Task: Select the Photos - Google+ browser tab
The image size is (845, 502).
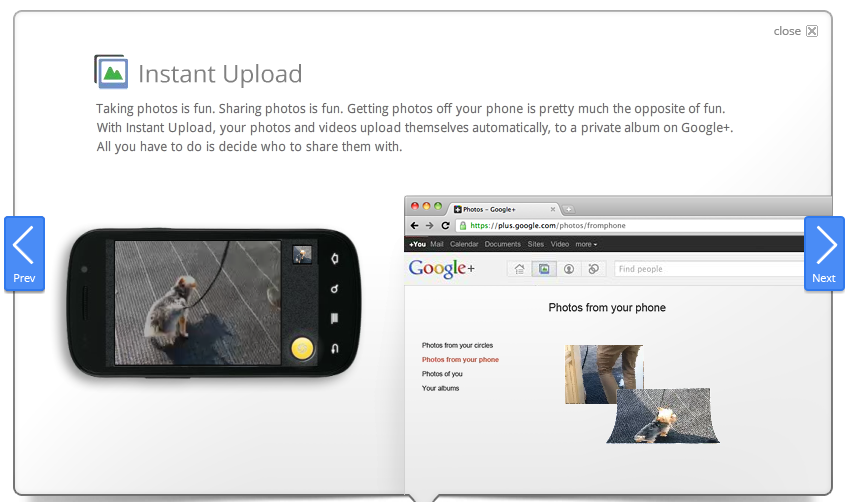Action: [x=505, y=209]
